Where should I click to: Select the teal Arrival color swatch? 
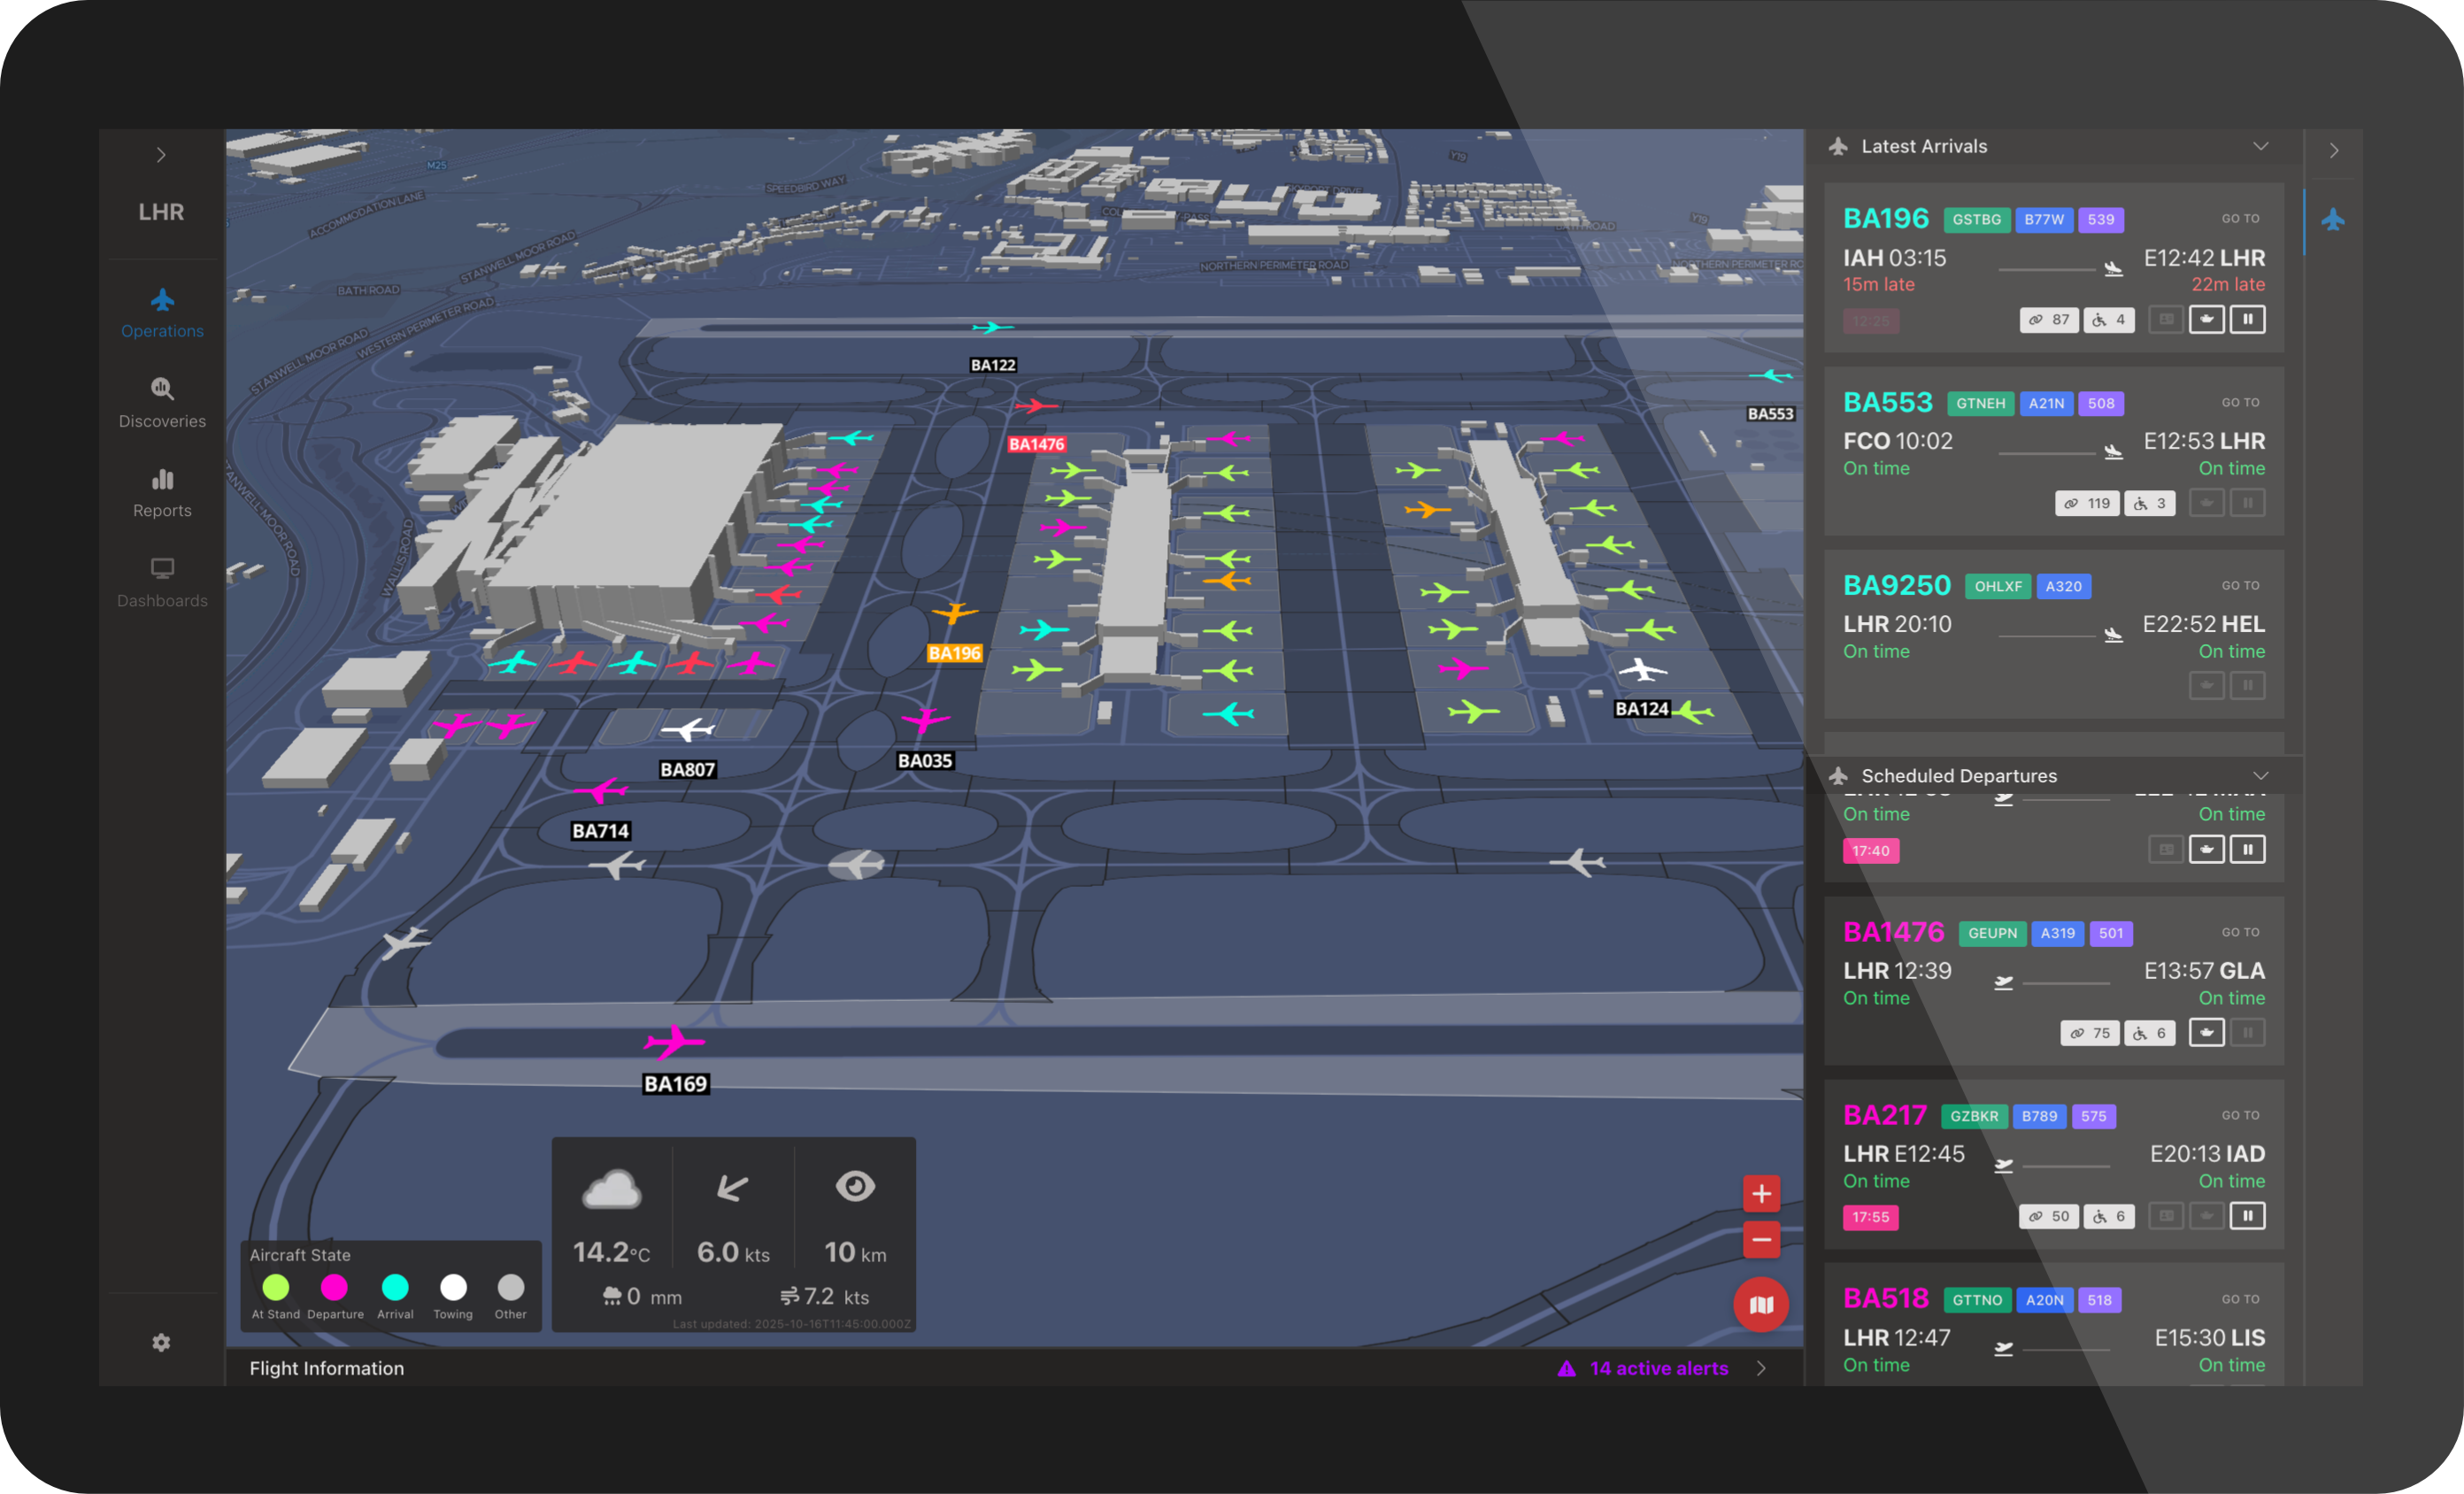395,1288
